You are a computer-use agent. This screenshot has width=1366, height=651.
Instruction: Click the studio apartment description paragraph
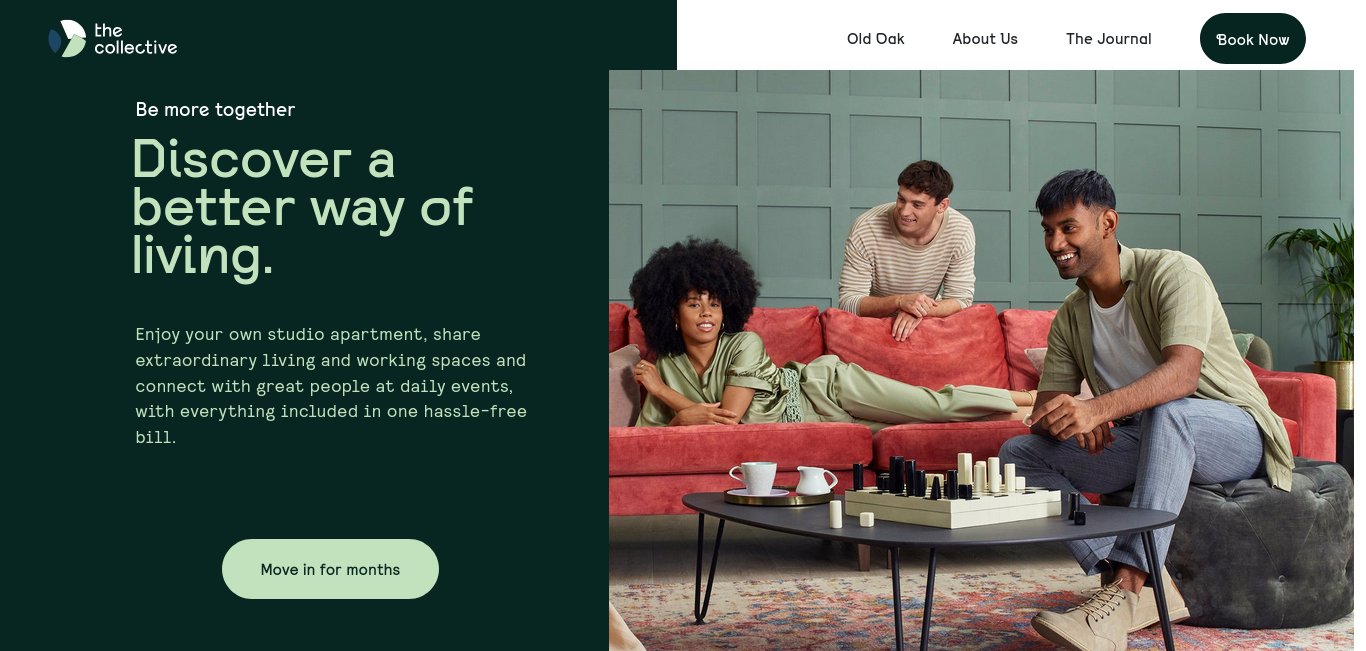click(x=331, y=385)
